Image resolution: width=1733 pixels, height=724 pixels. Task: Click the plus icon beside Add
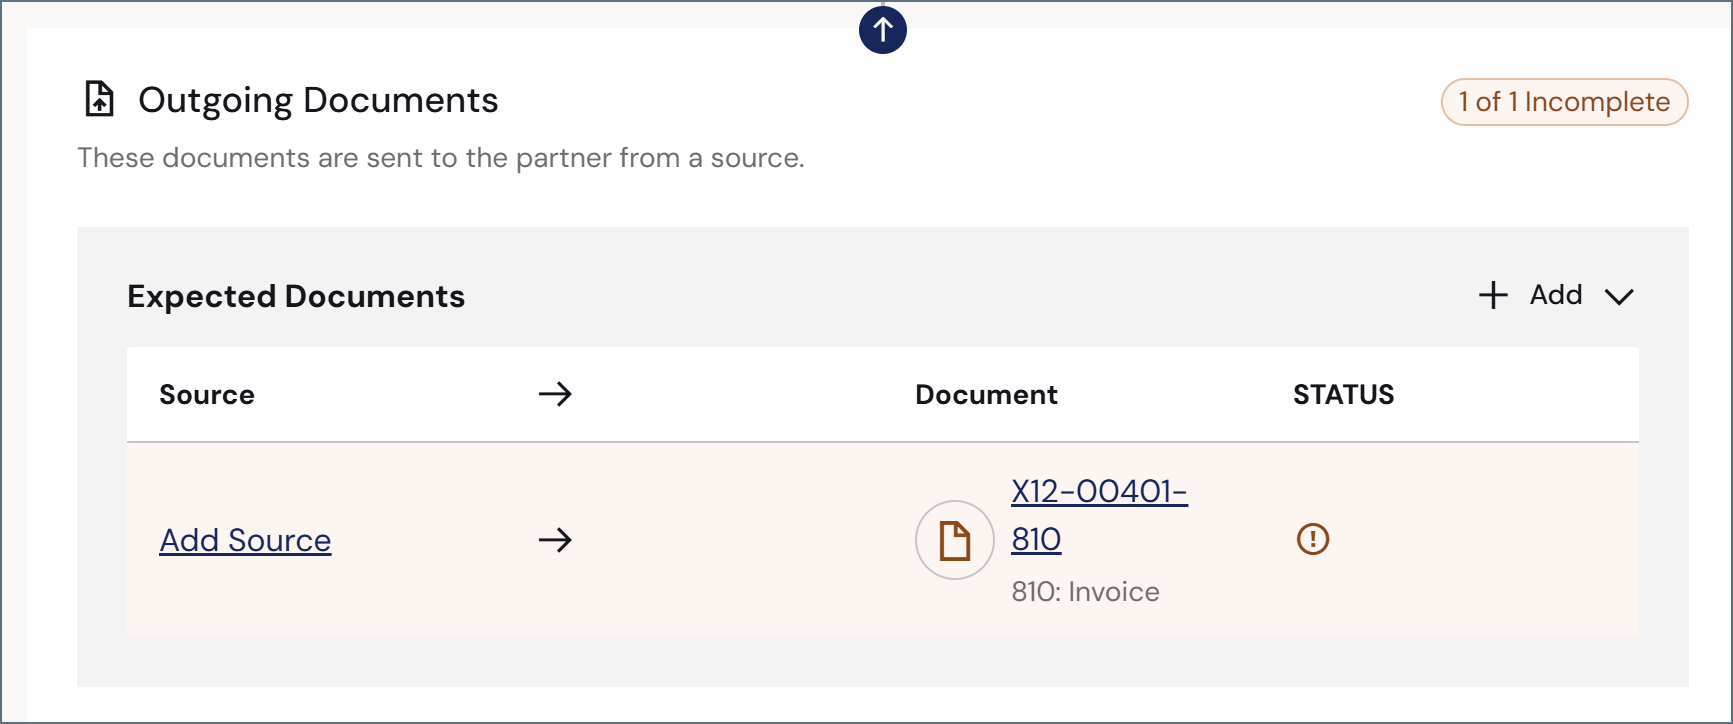click(1493, 295)
